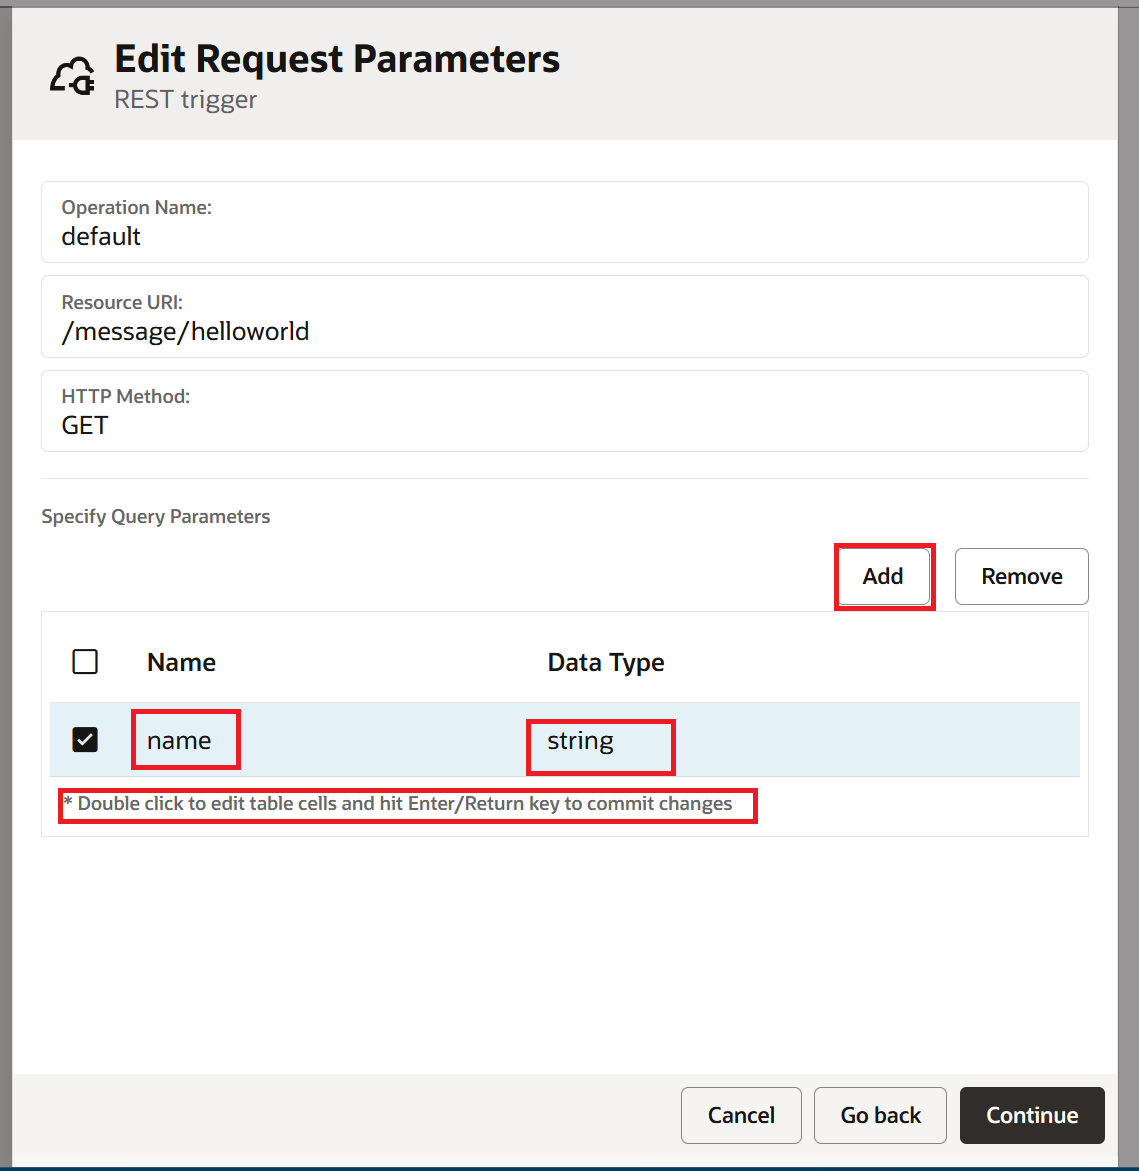Click Go back to the previous step
This screenshot has height=1171, width=1139.
pyautogui.click(x=880, y=1115)
